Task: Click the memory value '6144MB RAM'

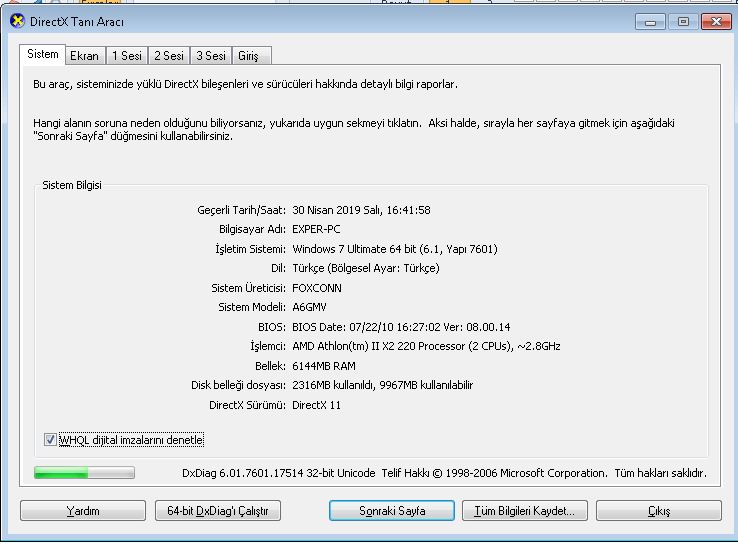Action: (x=324, y=366)
